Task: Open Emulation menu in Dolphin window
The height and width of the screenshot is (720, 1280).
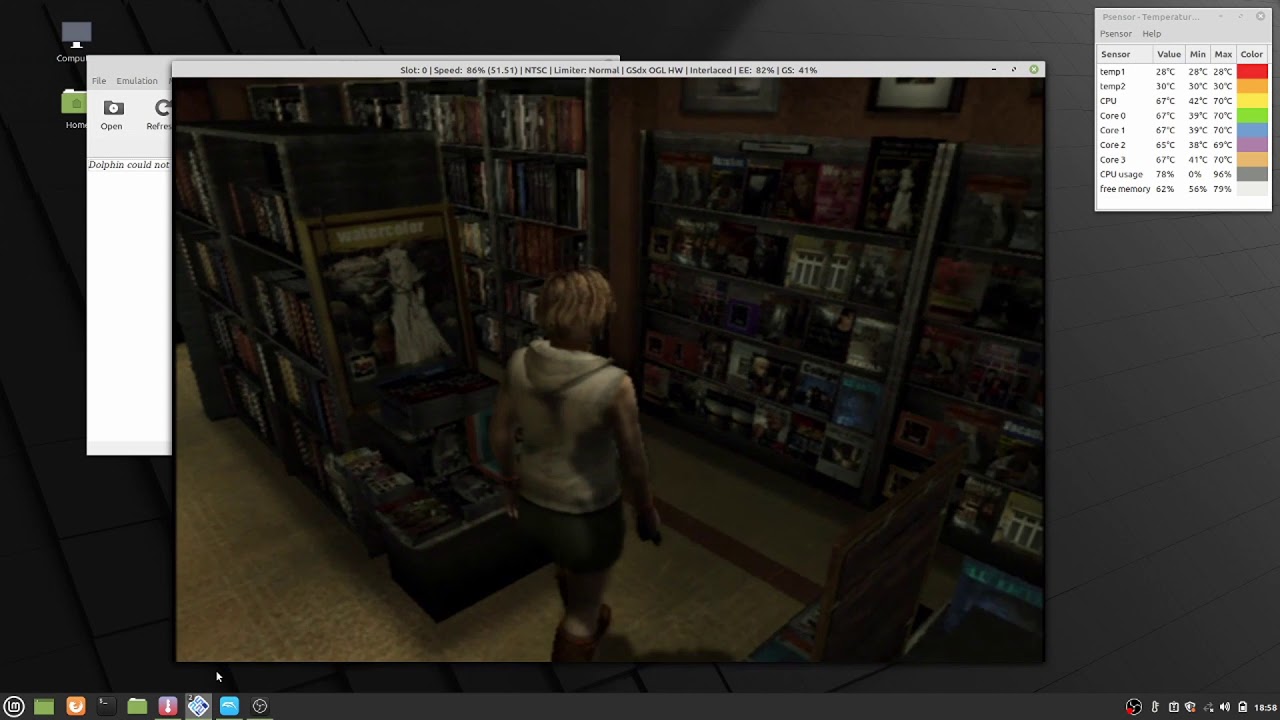Action: 137,81
